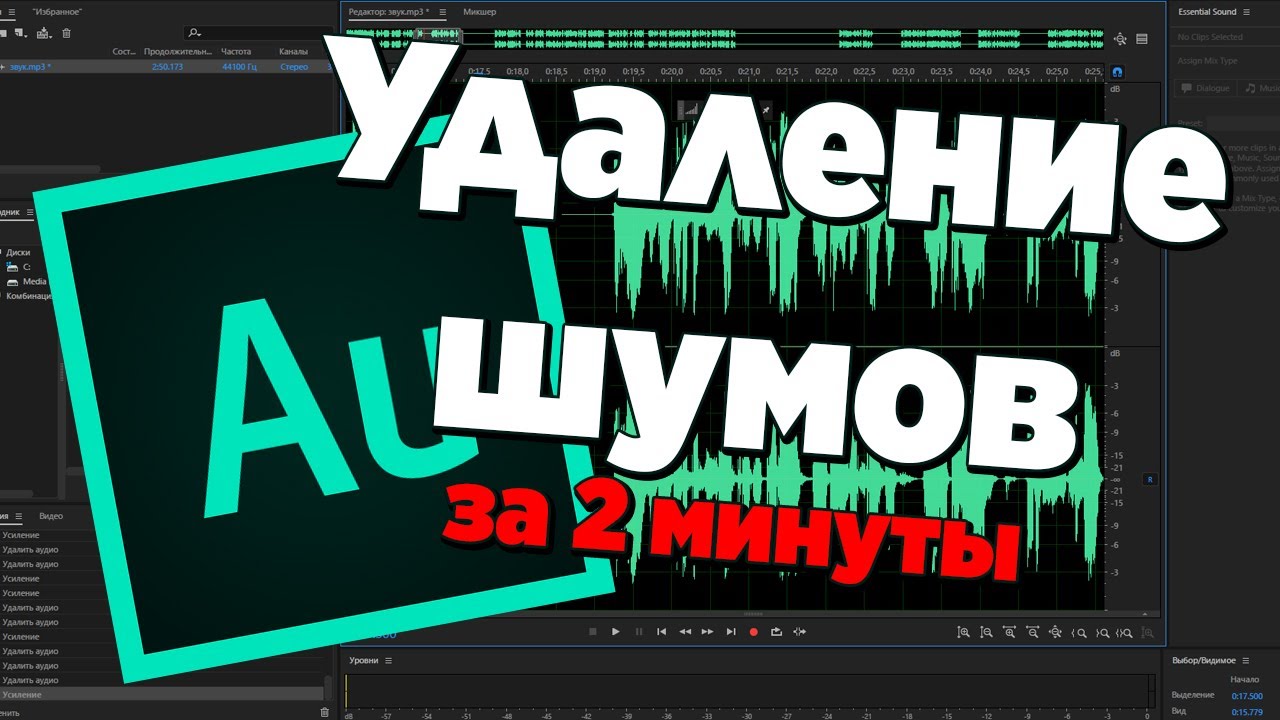Screen dimensions: 1280x720
Task: Click duration value 2:50.173
Action: point(168,67)
